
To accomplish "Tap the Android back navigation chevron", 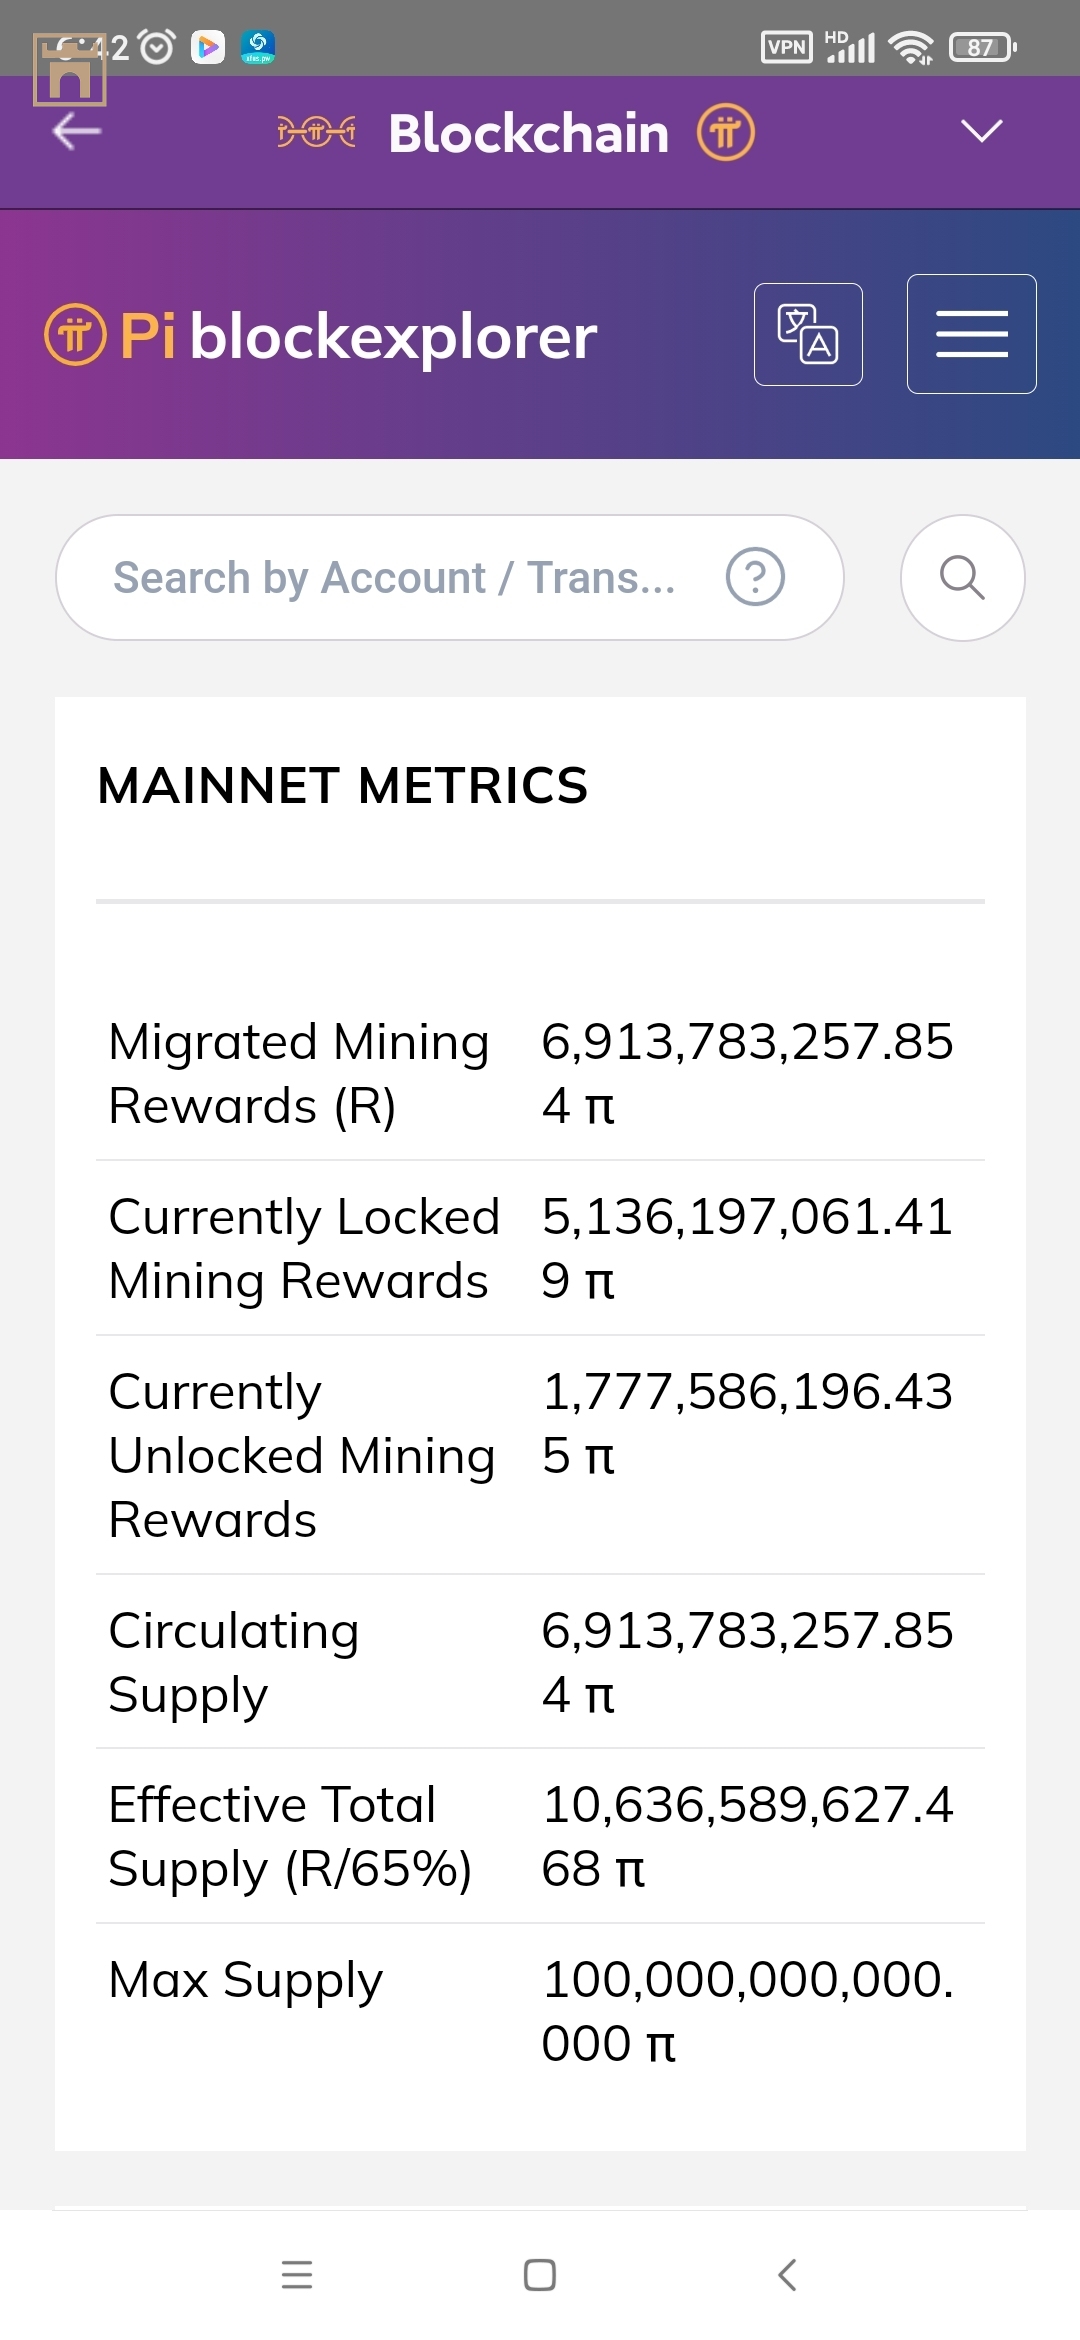I will 787,2275.
